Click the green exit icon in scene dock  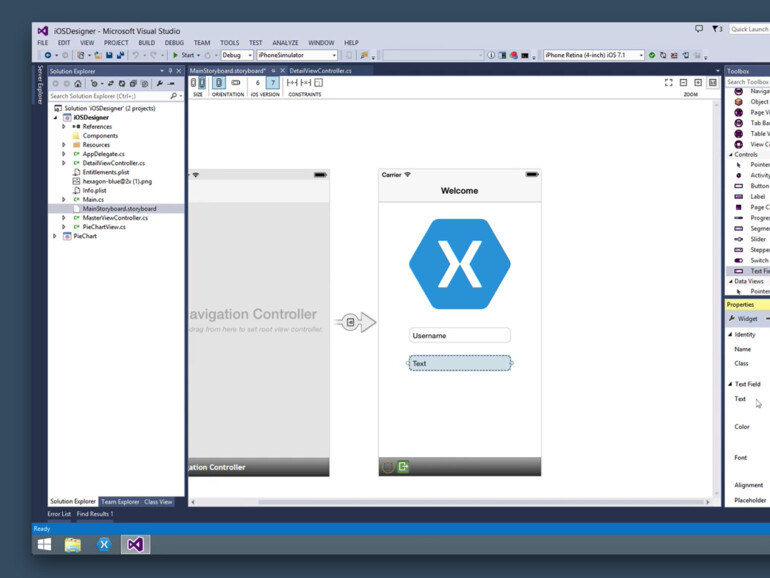[403, 467]
